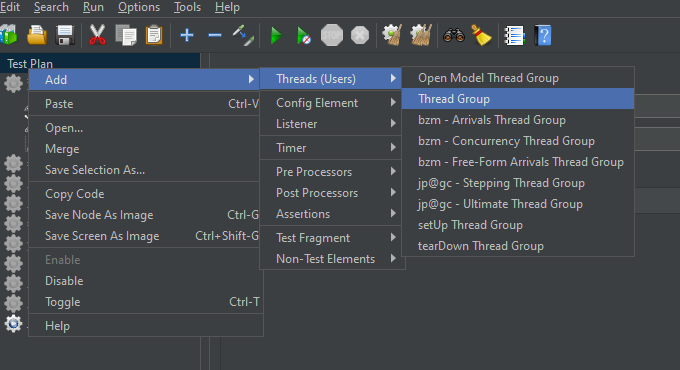Add Open Model Thread Group
Screen dimensions: 680x370
[x=518, y=78]
